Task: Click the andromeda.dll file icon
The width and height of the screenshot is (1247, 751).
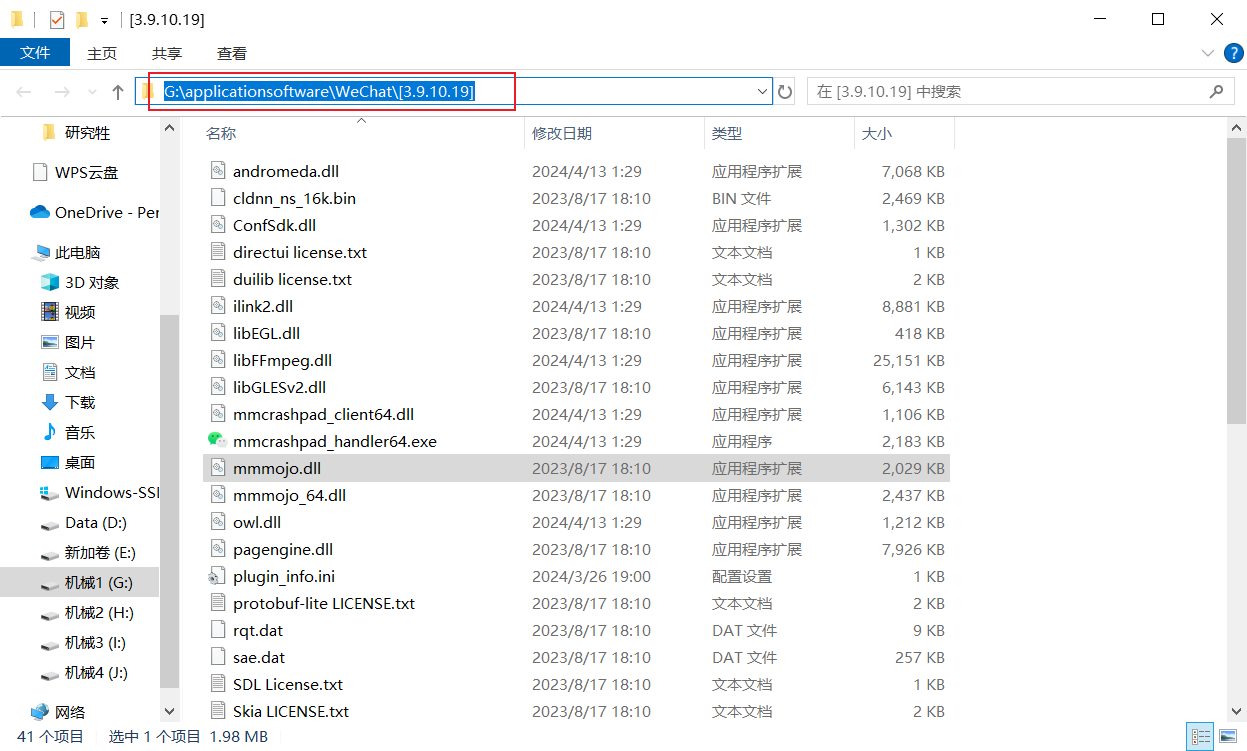Action: 218,171
